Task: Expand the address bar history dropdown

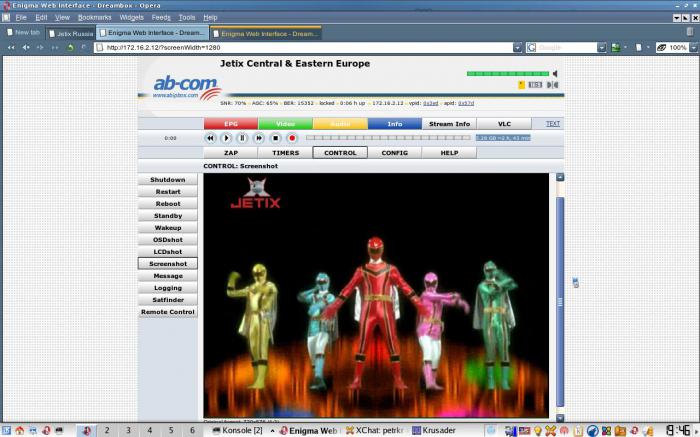Action: [x=517, y=47]
